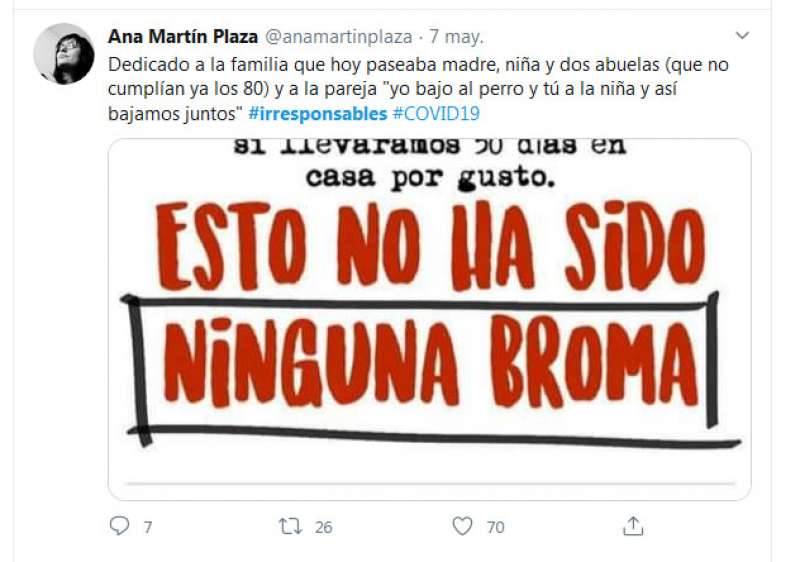The width and height of the screenshot is (800, 562).
Task: Open the #irresponsables hashtag
Action: (317, 113)
